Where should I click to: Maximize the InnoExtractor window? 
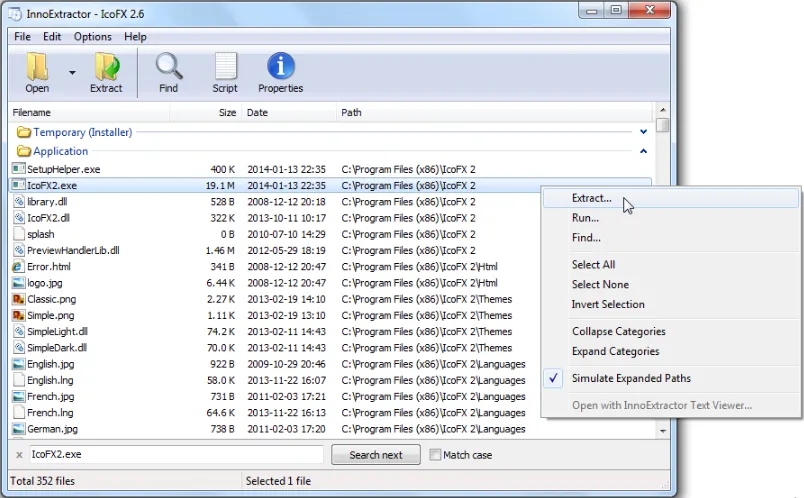pos(616,10)
